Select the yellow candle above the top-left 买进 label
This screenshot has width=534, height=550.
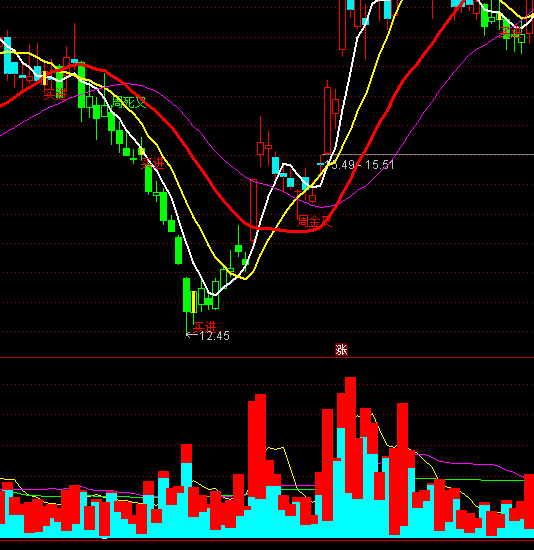click(45, 78)
